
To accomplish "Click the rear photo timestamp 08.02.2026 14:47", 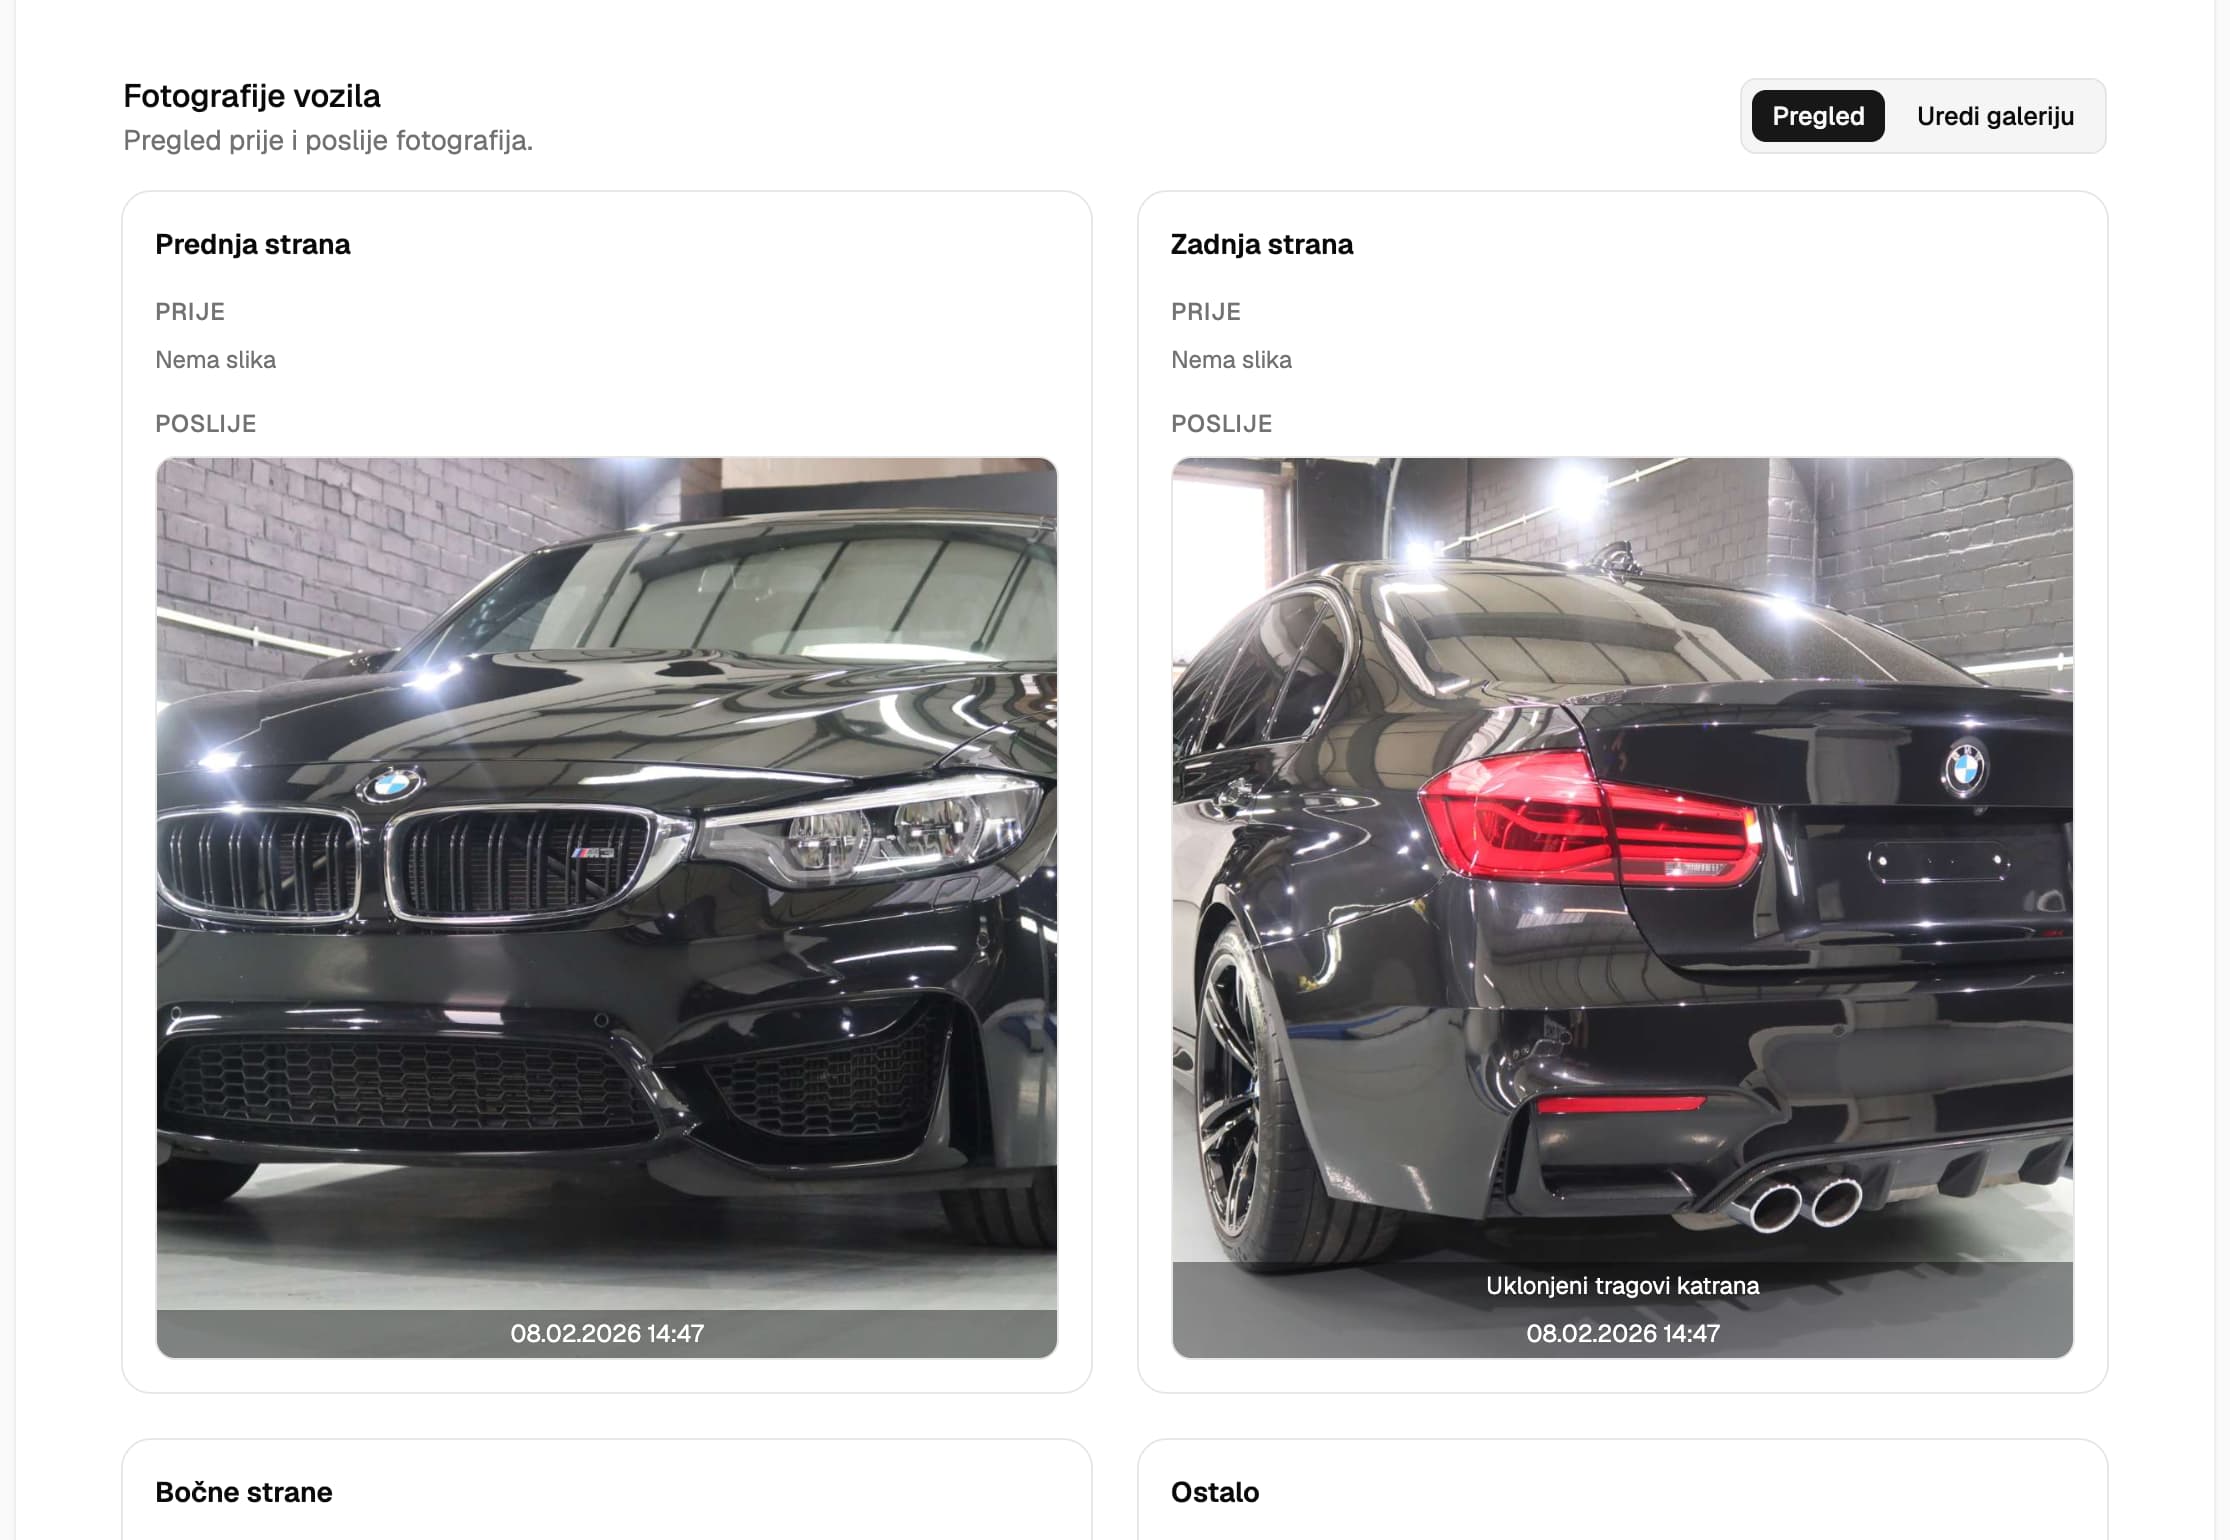I will coord(1623,1333).
